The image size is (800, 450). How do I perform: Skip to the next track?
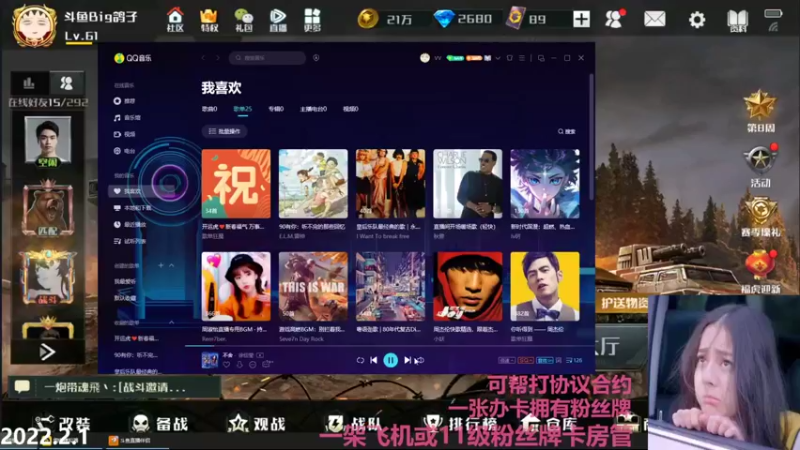pyautogui.click(x=407, y=360)
